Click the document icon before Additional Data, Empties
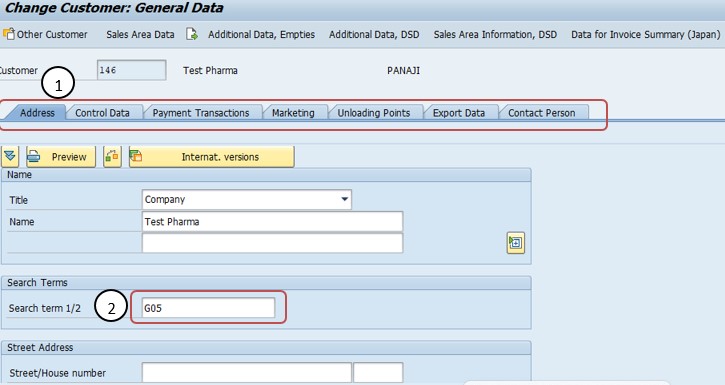725x385 pixels. pos(192,34)
